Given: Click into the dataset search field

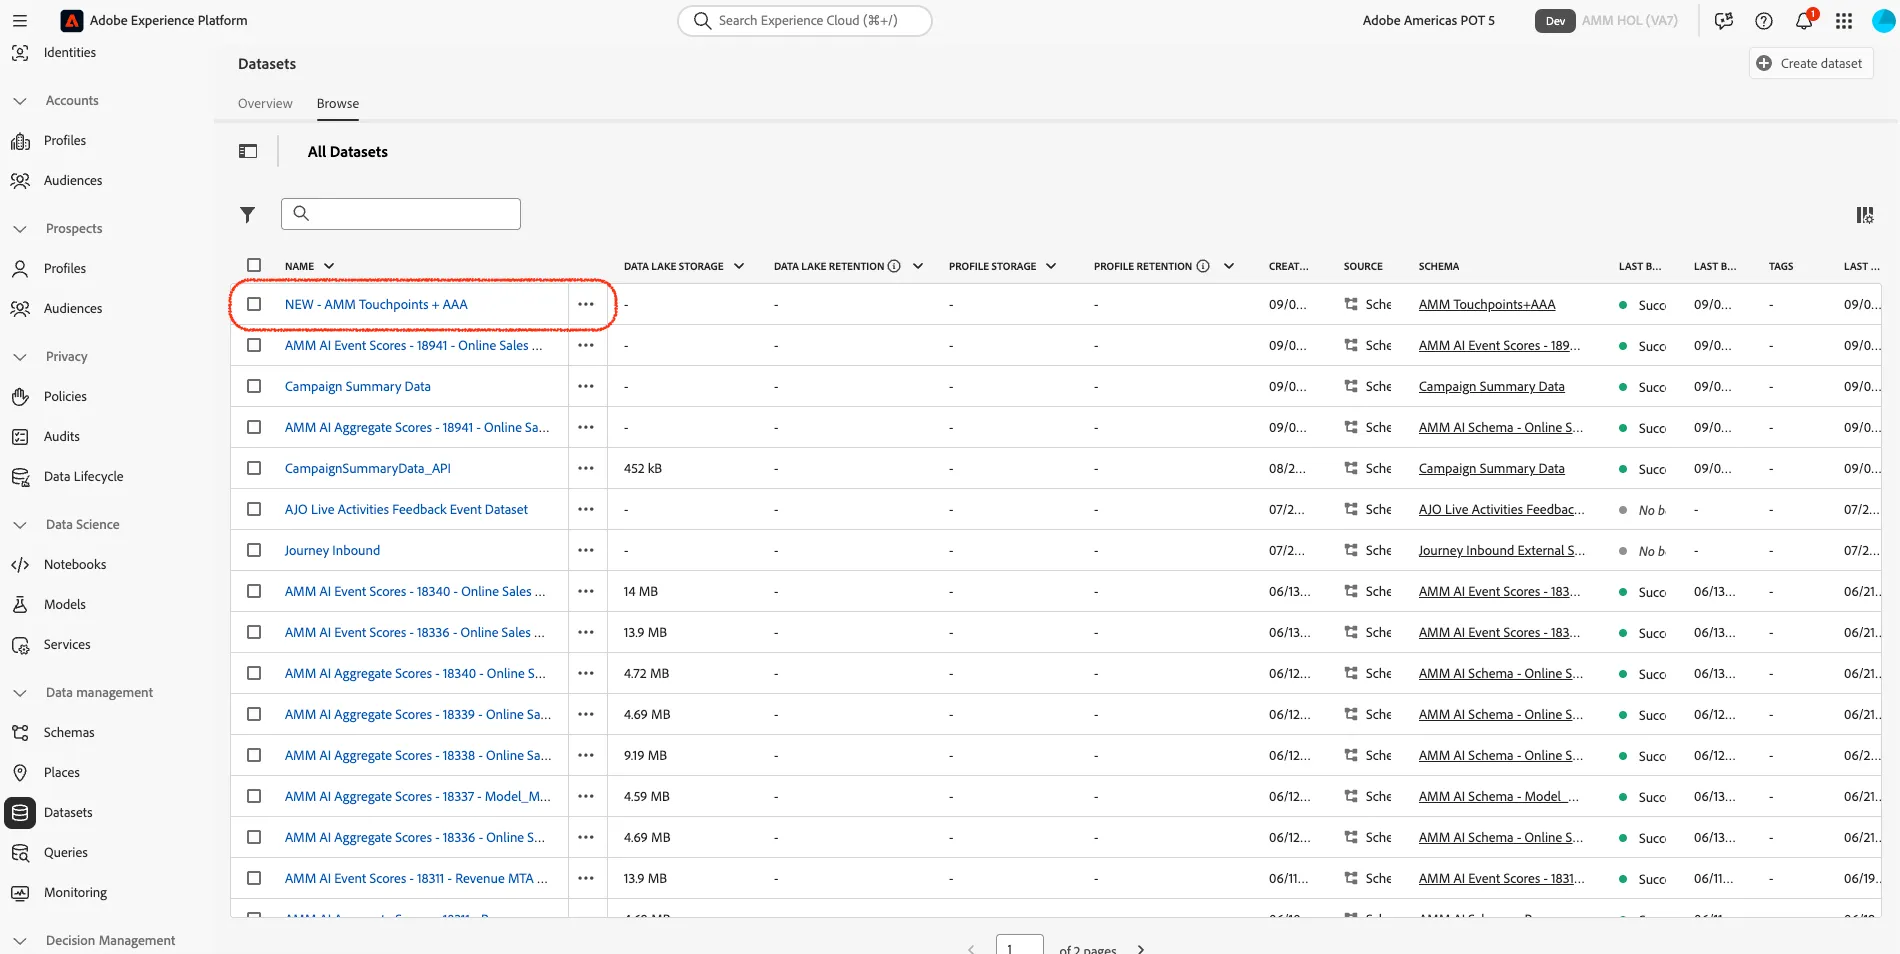Looking at the screenshot, I should tap(401, 214).
